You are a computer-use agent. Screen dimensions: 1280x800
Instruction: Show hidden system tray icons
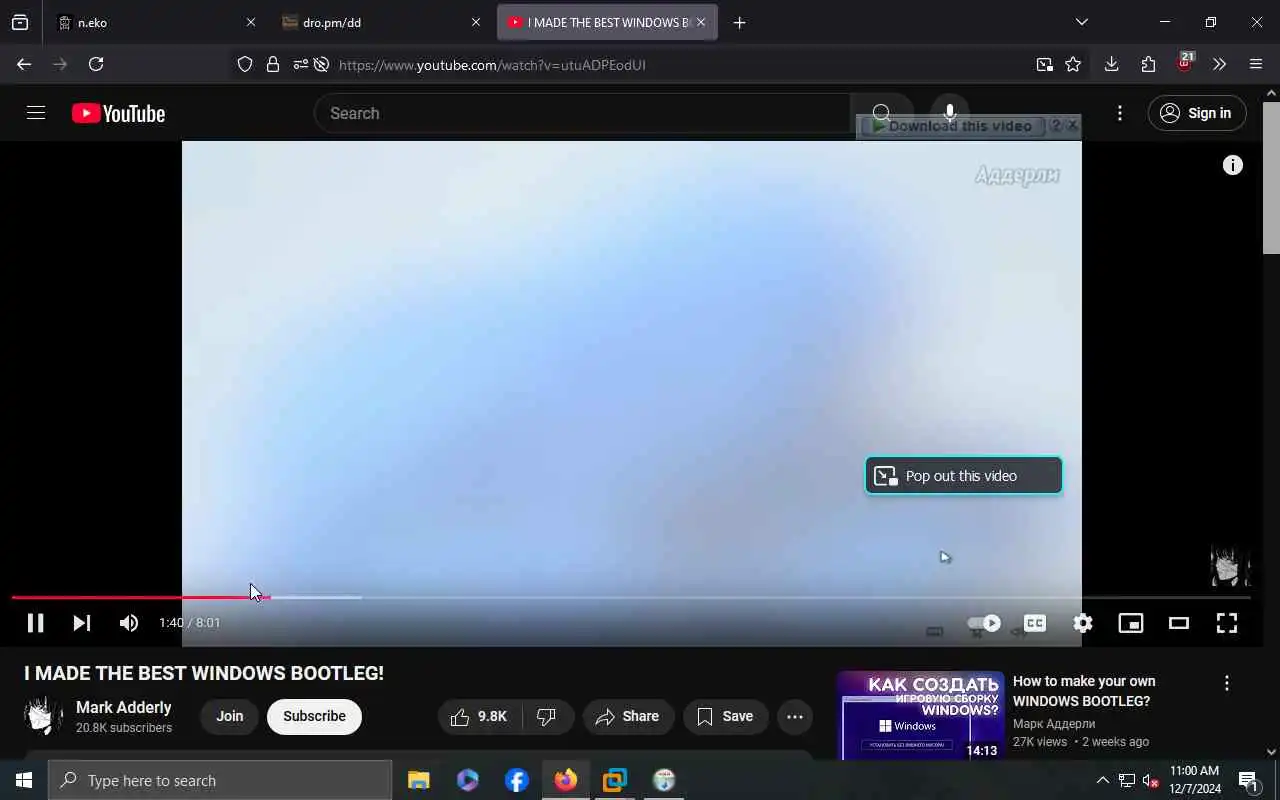coord(1103,780)
